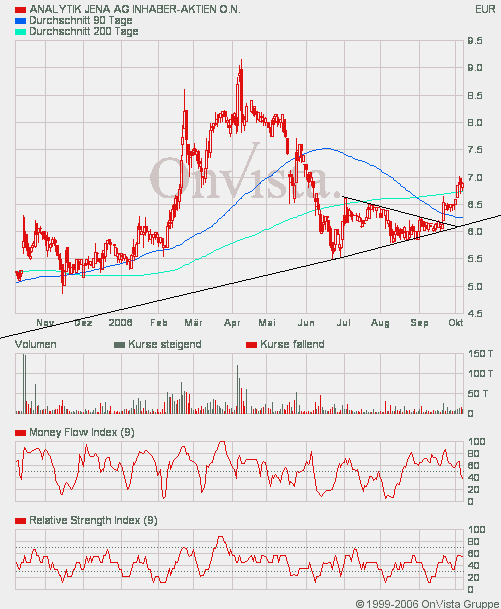Click the 9.5 price axis value

(475, 41)
